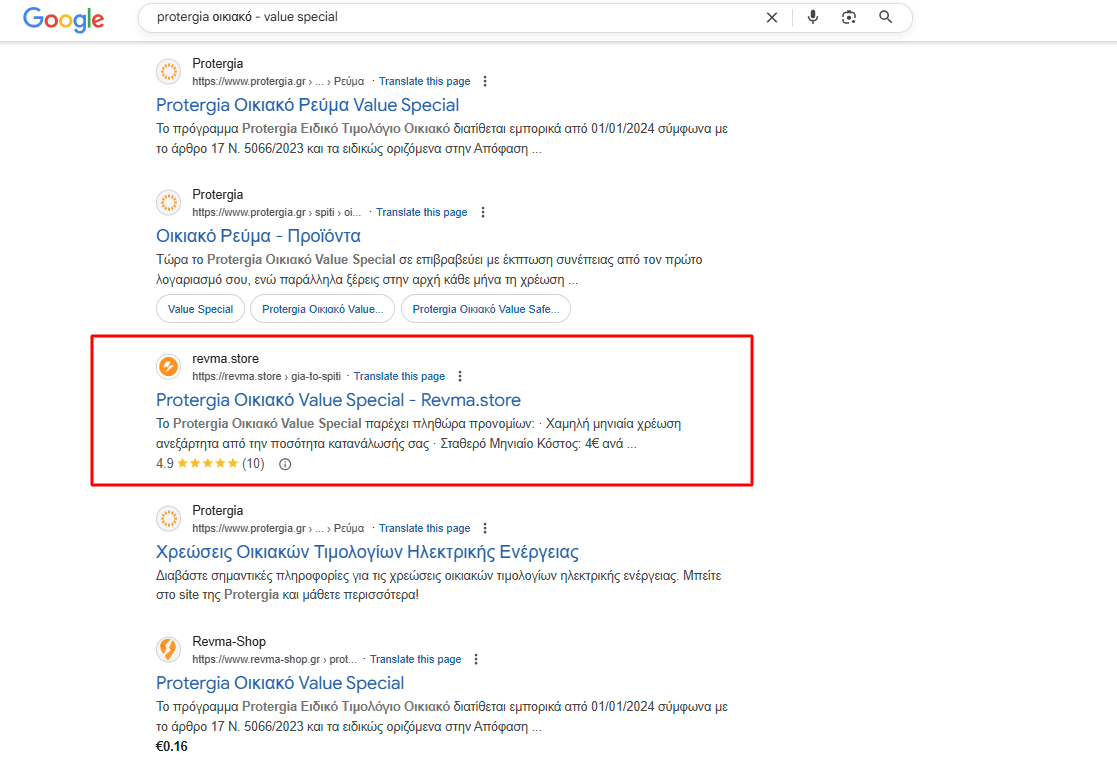Screen dimensions: 1117x761
Task: Click the magnifying glass search button
Action: [x=885, y=17]
